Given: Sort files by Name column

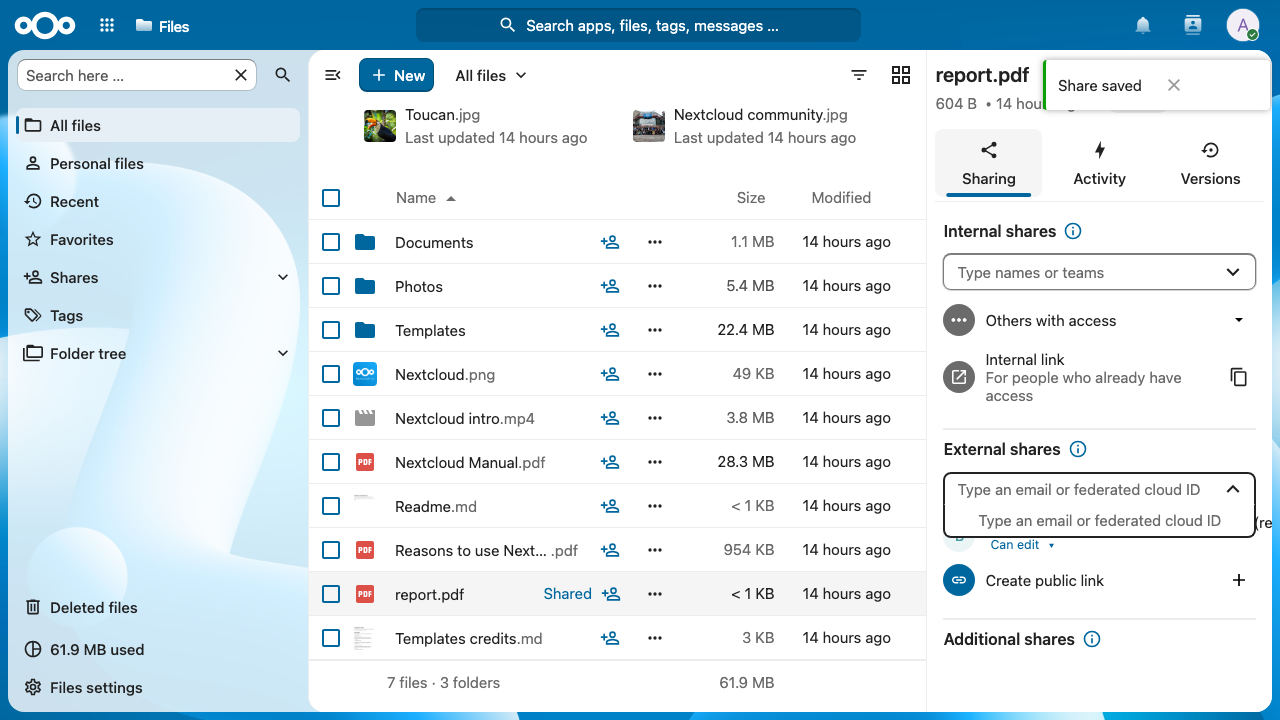Looking at the screenshot, I should tap(425, 198).
